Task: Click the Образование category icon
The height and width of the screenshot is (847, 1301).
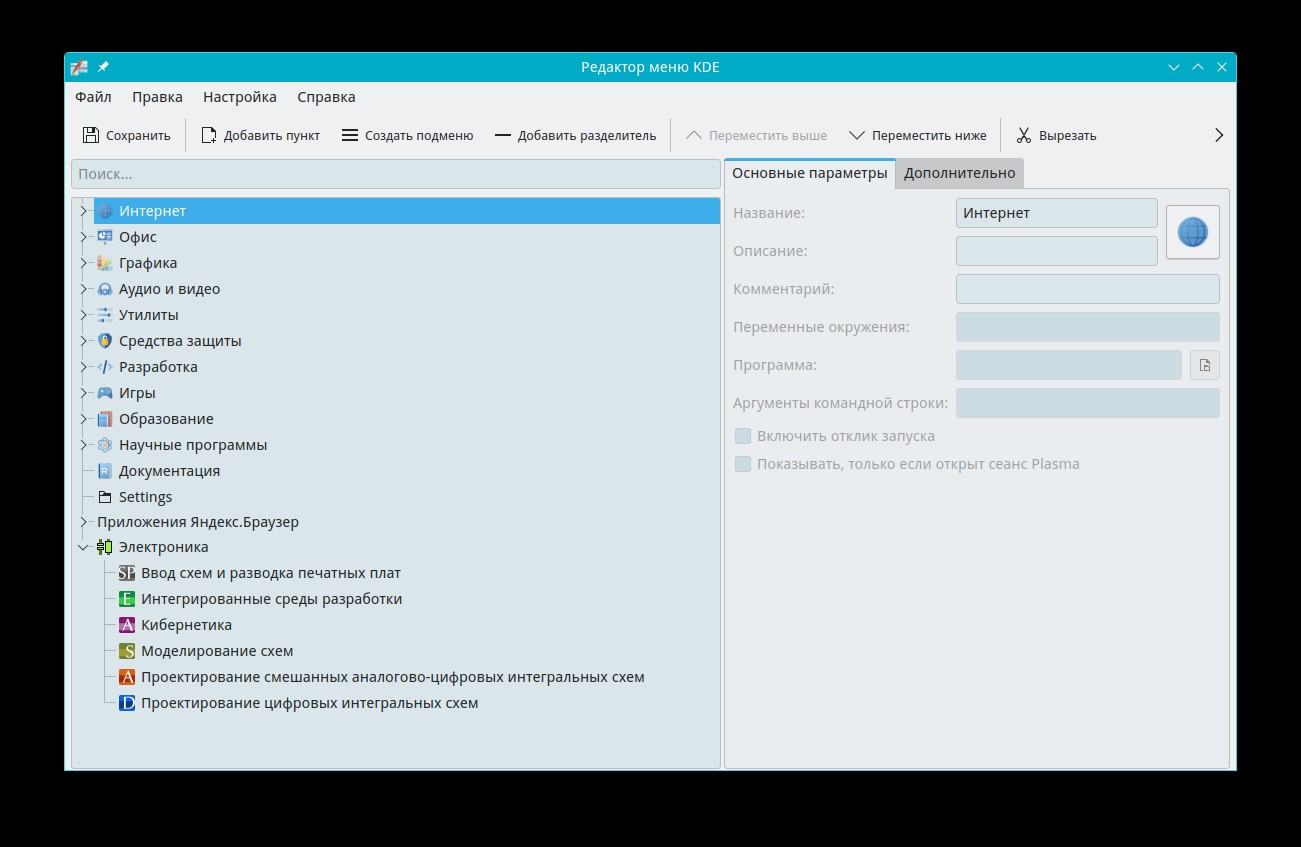Action: [x=105, y=419]
